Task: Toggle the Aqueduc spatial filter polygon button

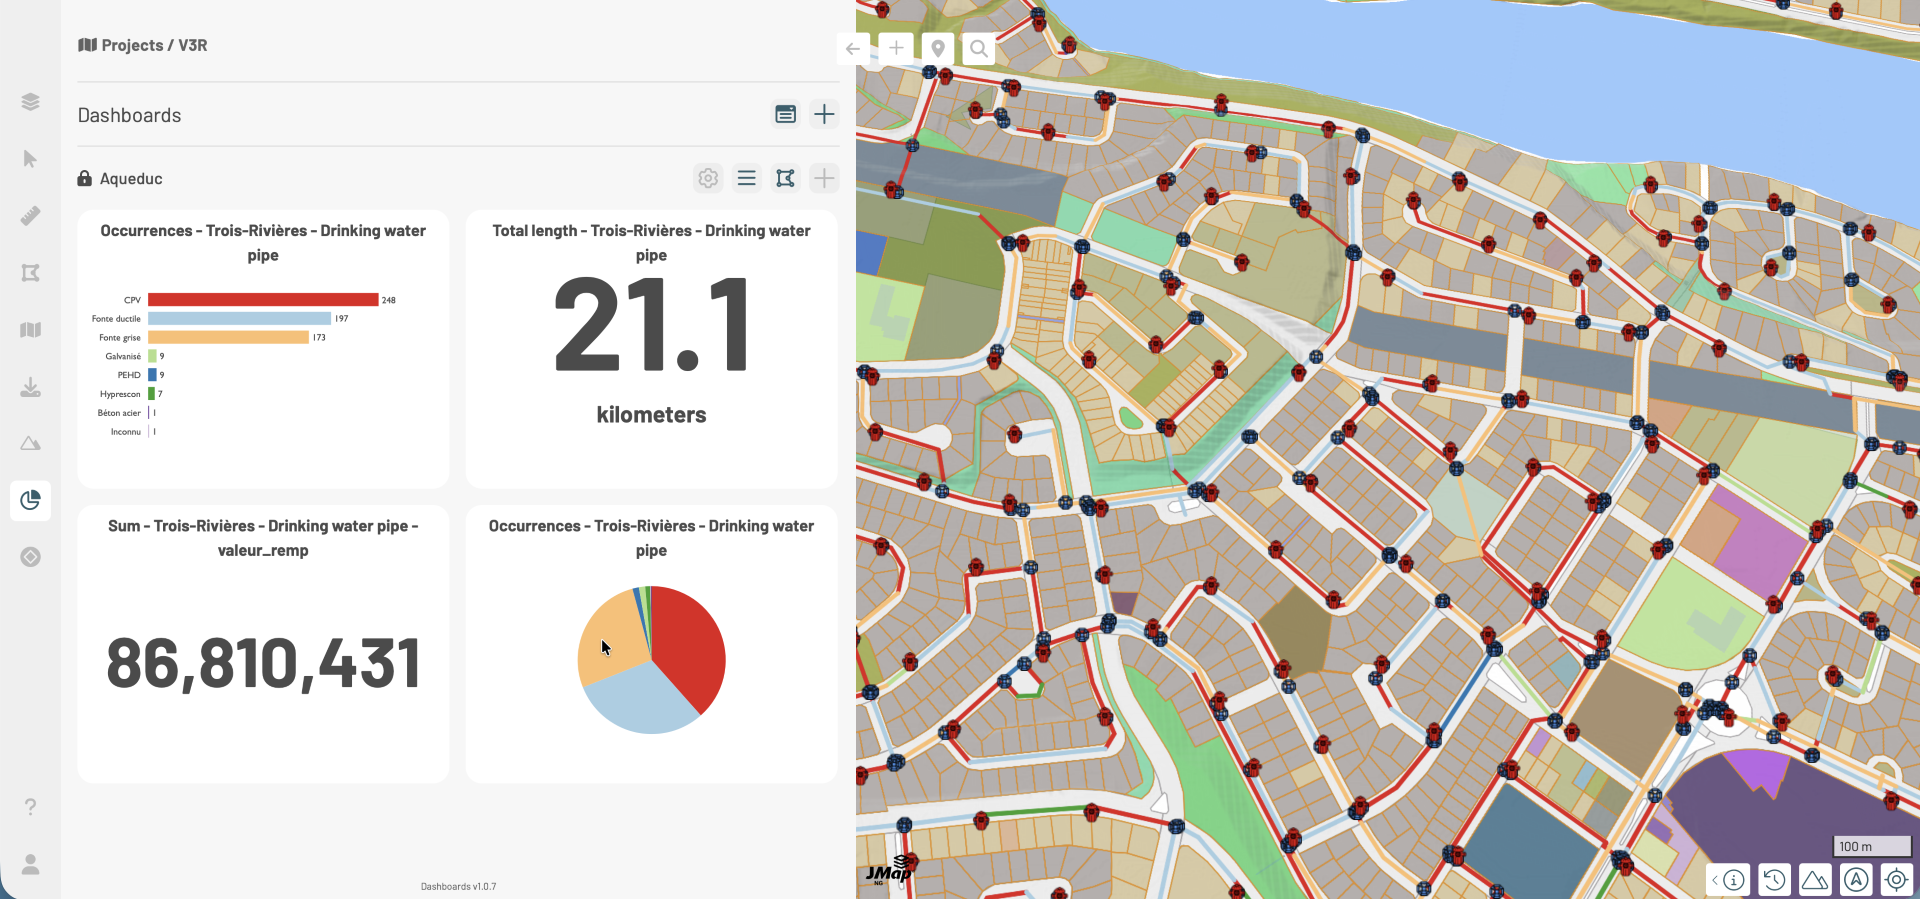Action: click(785, 178)
